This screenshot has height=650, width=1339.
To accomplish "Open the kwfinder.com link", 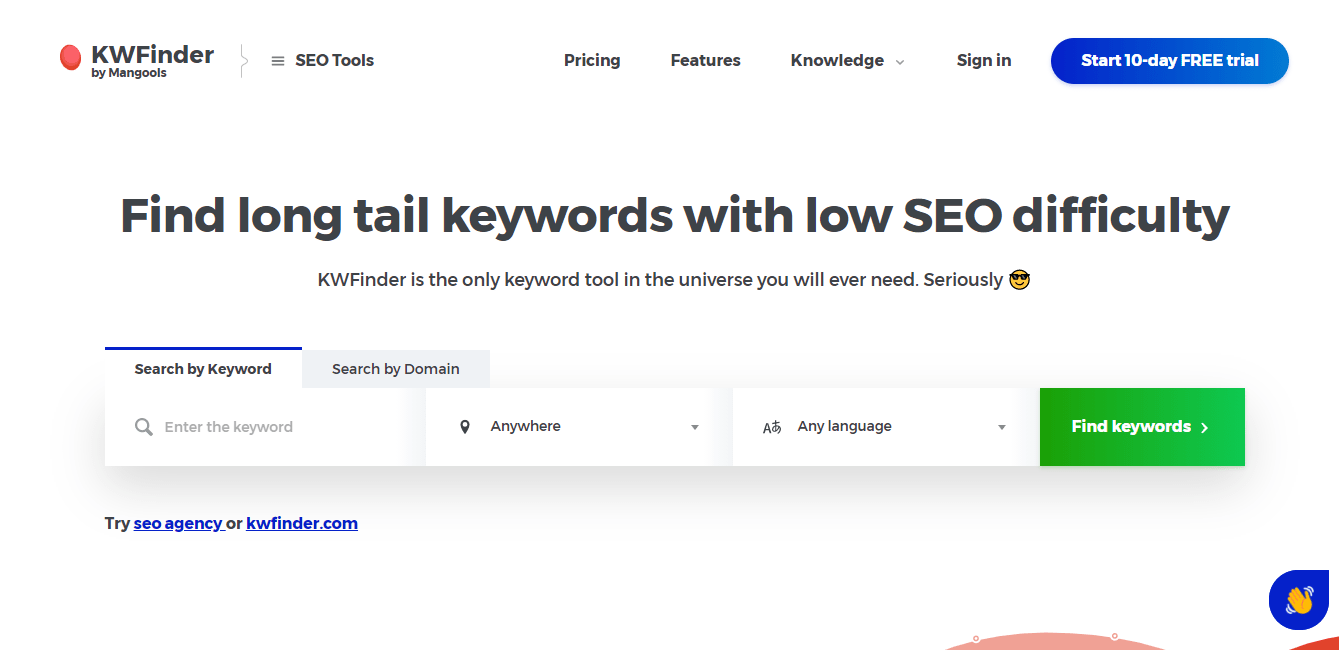I will 302,523.
